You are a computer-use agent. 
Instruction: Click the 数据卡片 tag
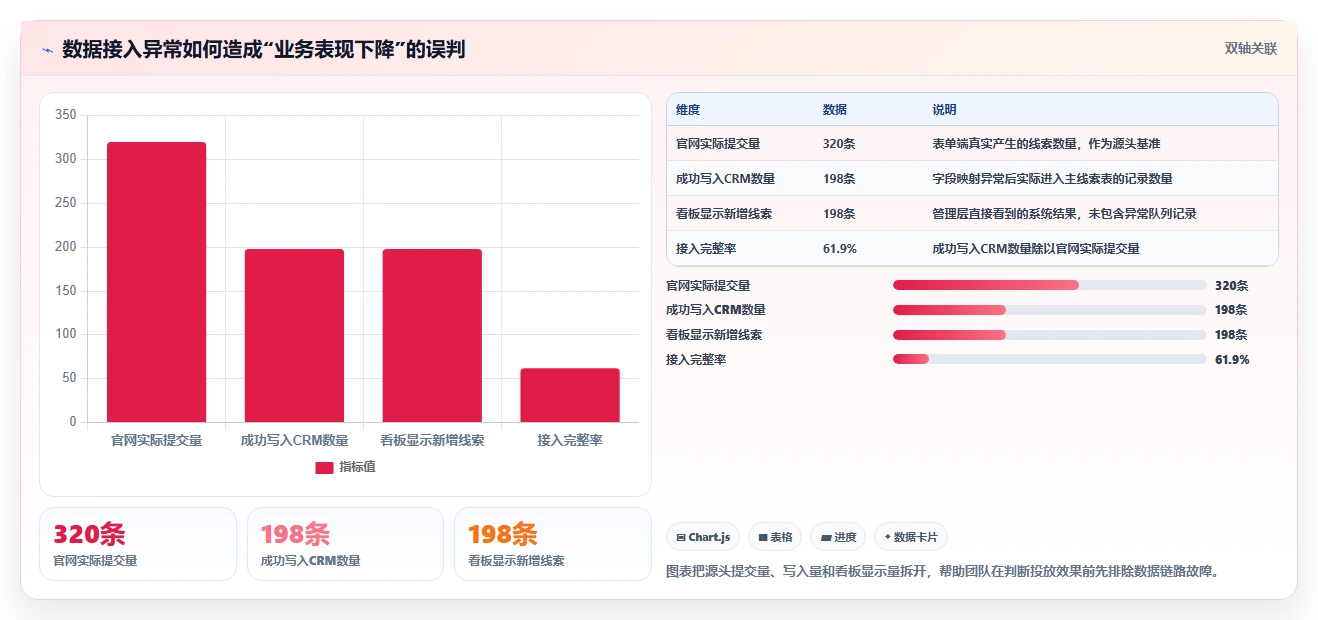click(911, 537)
